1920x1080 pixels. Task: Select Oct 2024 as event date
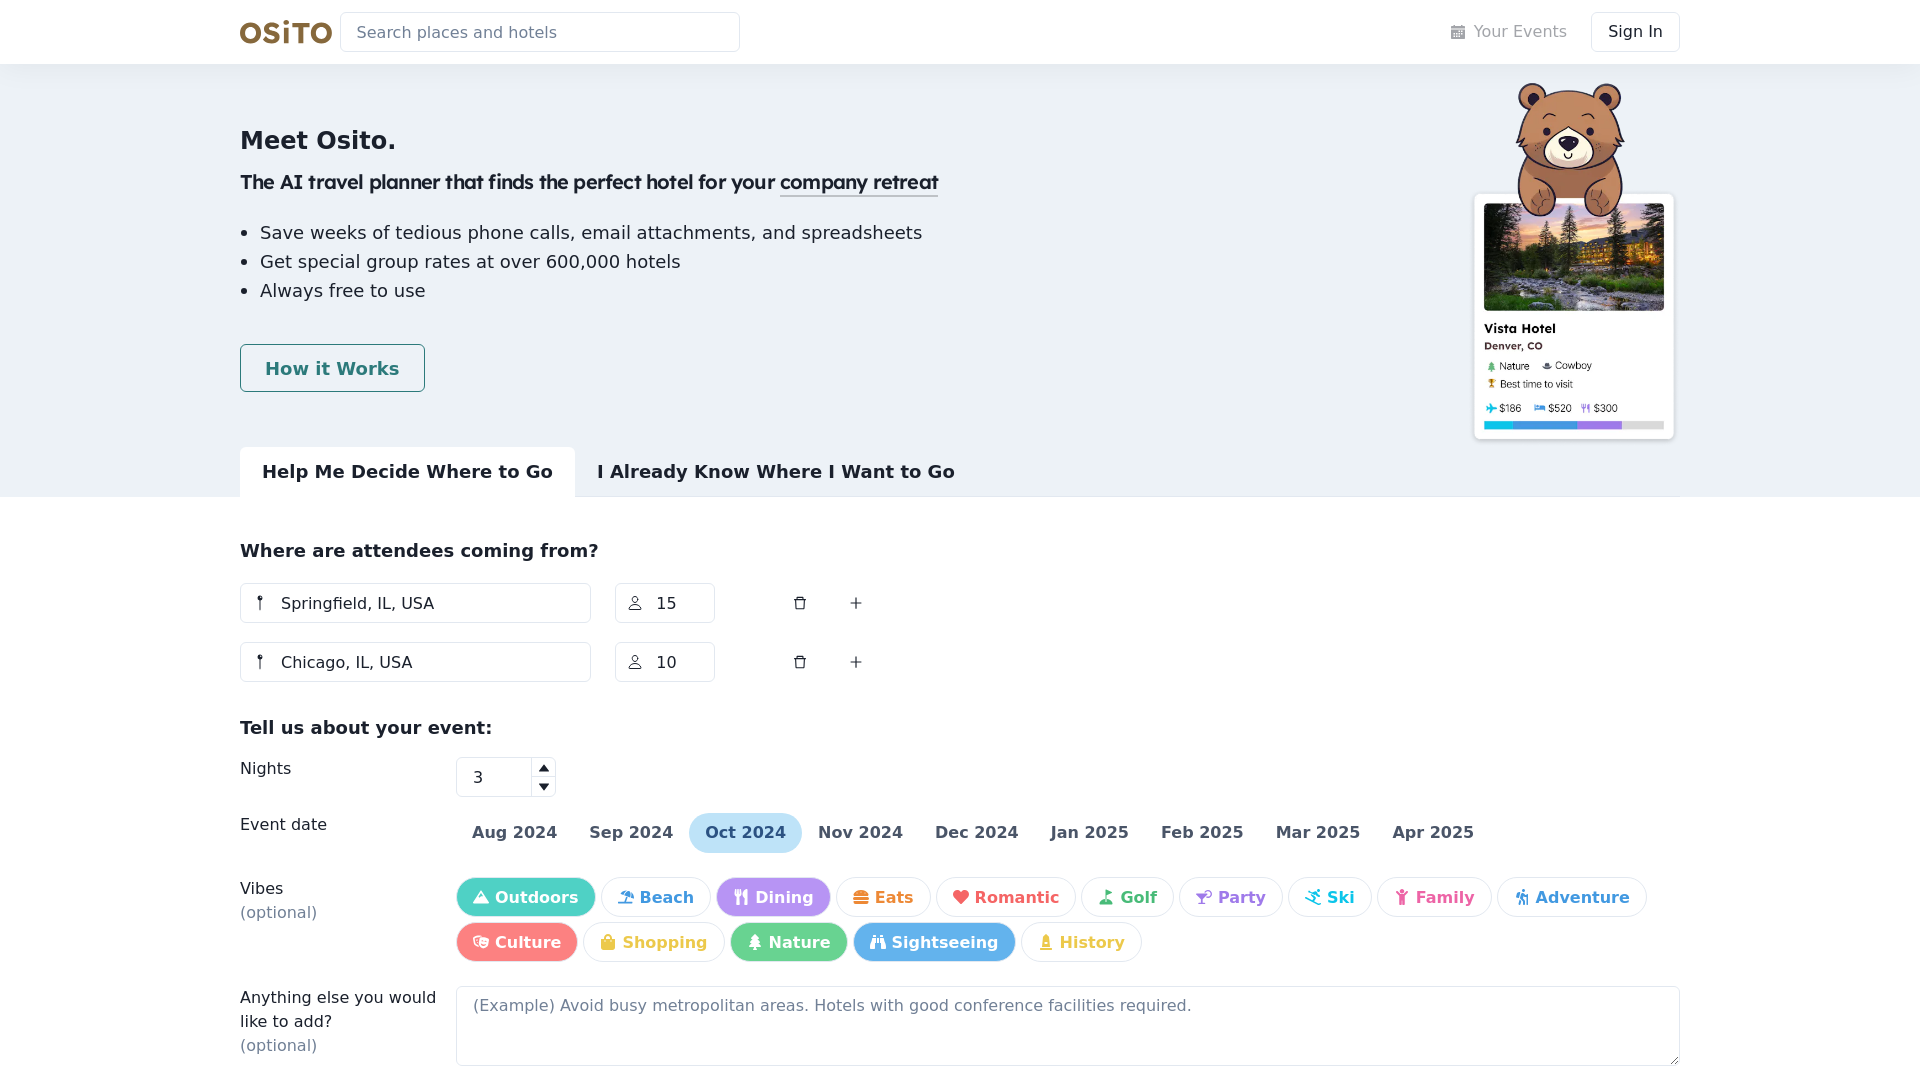(745, 833)
